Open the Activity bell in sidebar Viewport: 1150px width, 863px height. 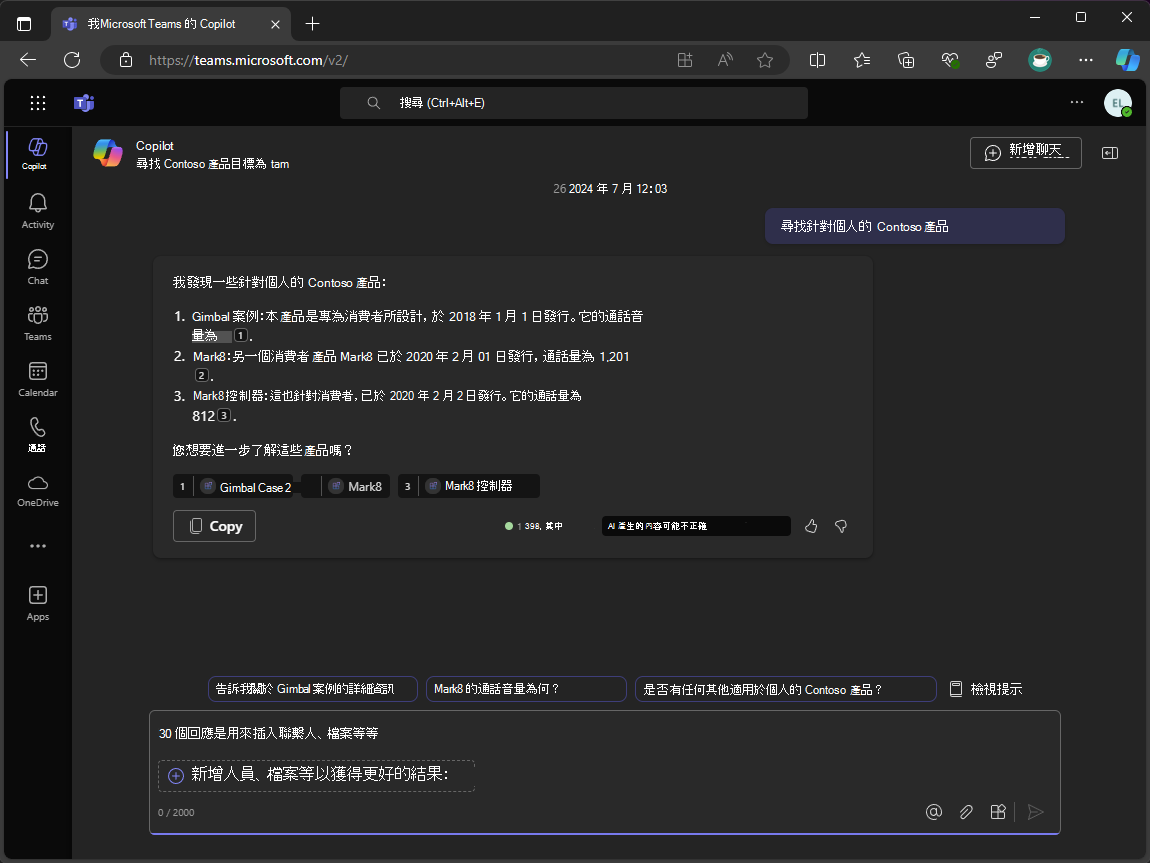point(37,211)
